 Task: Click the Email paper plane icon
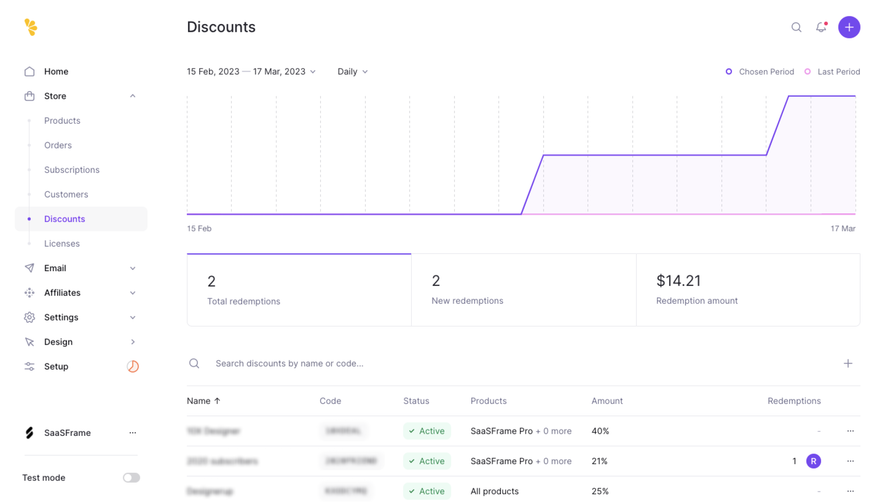(x=29, y=268)
